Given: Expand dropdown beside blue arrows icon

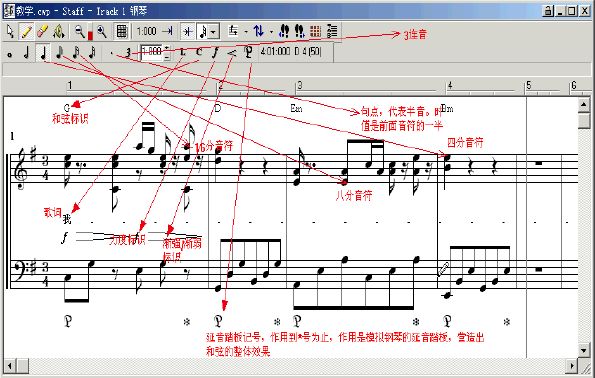Looking at the screenshot, I should coord(271,32).
